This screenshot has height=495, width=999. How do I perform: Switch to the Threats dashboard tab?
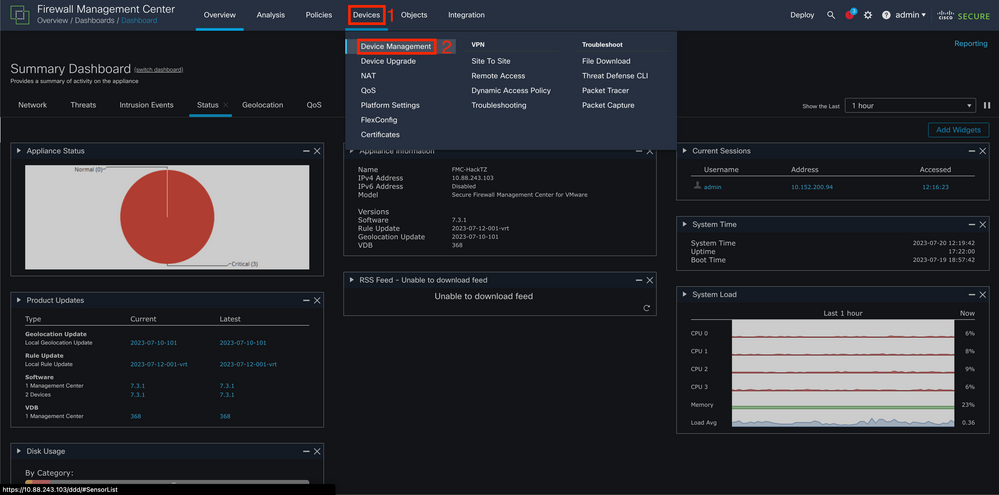click(83, 105)
